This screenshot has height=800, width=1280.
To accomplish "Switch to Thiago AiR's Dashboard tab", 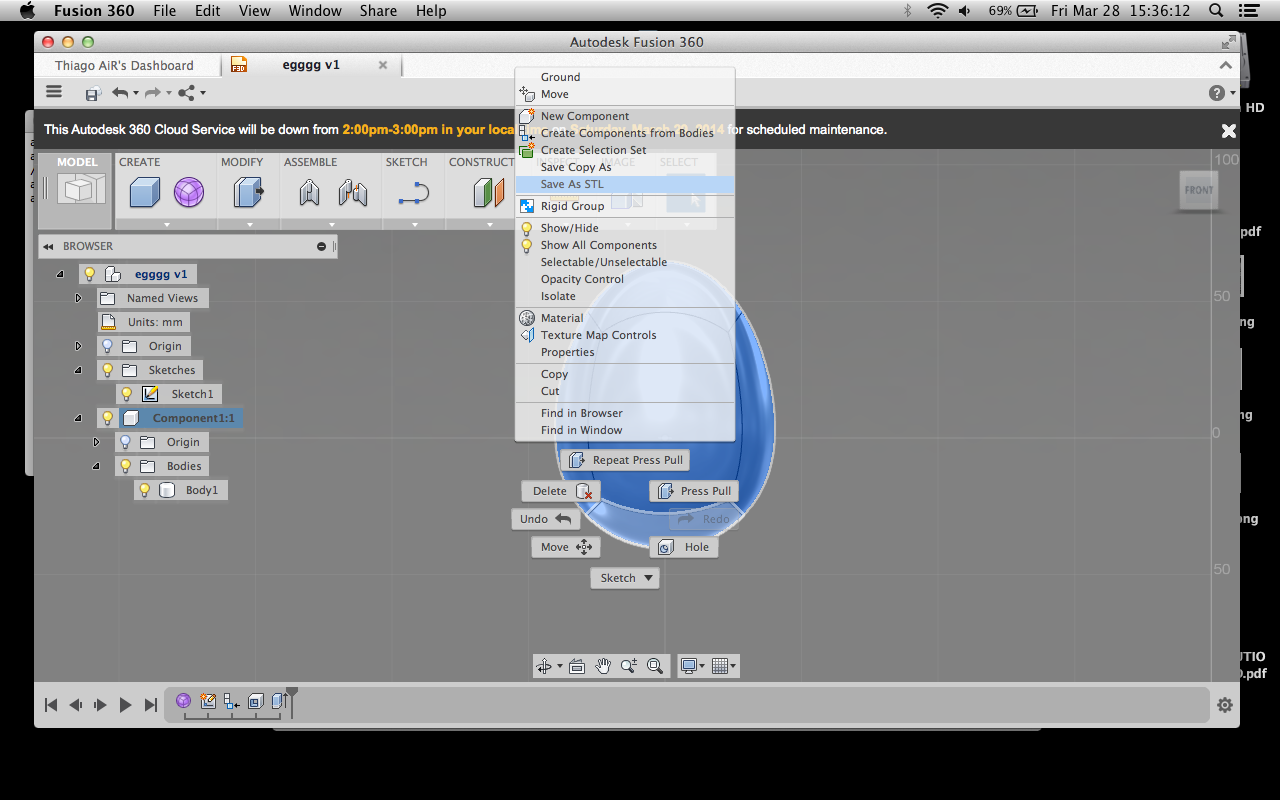I will [125, 65].
